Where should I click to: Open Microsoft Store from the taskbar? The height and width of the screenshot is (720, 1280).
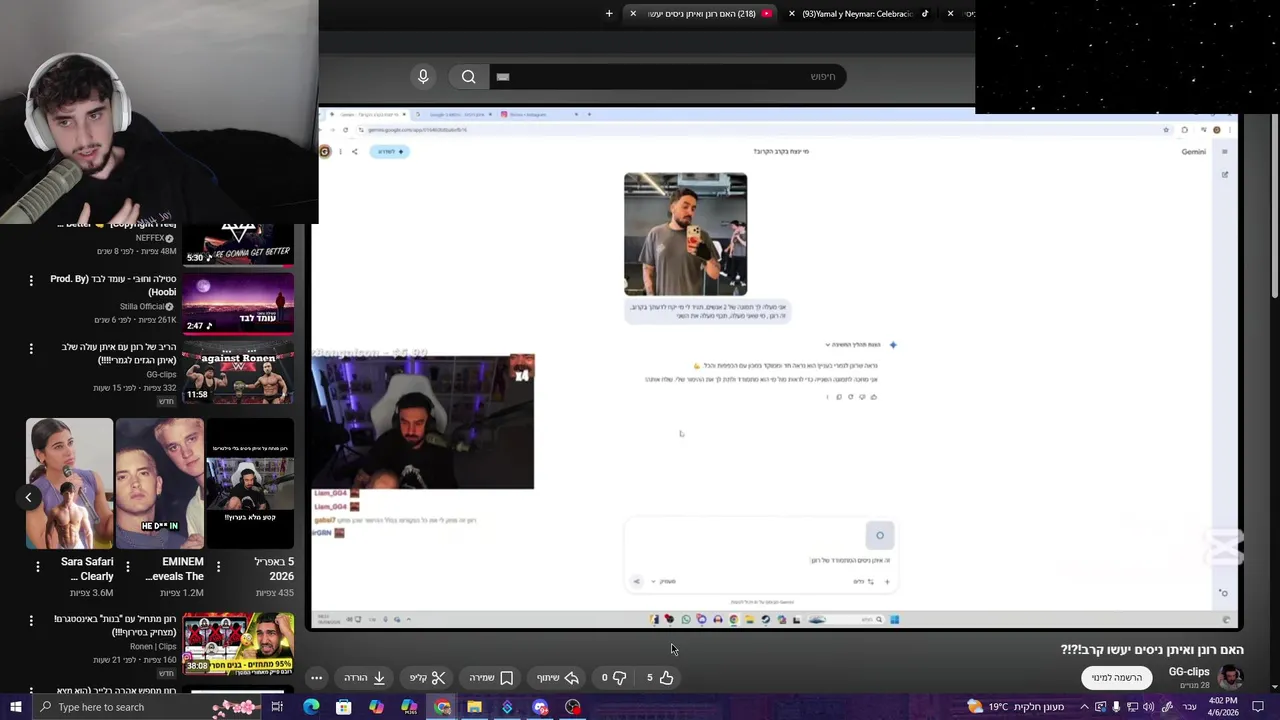click(x=344, y=707)
